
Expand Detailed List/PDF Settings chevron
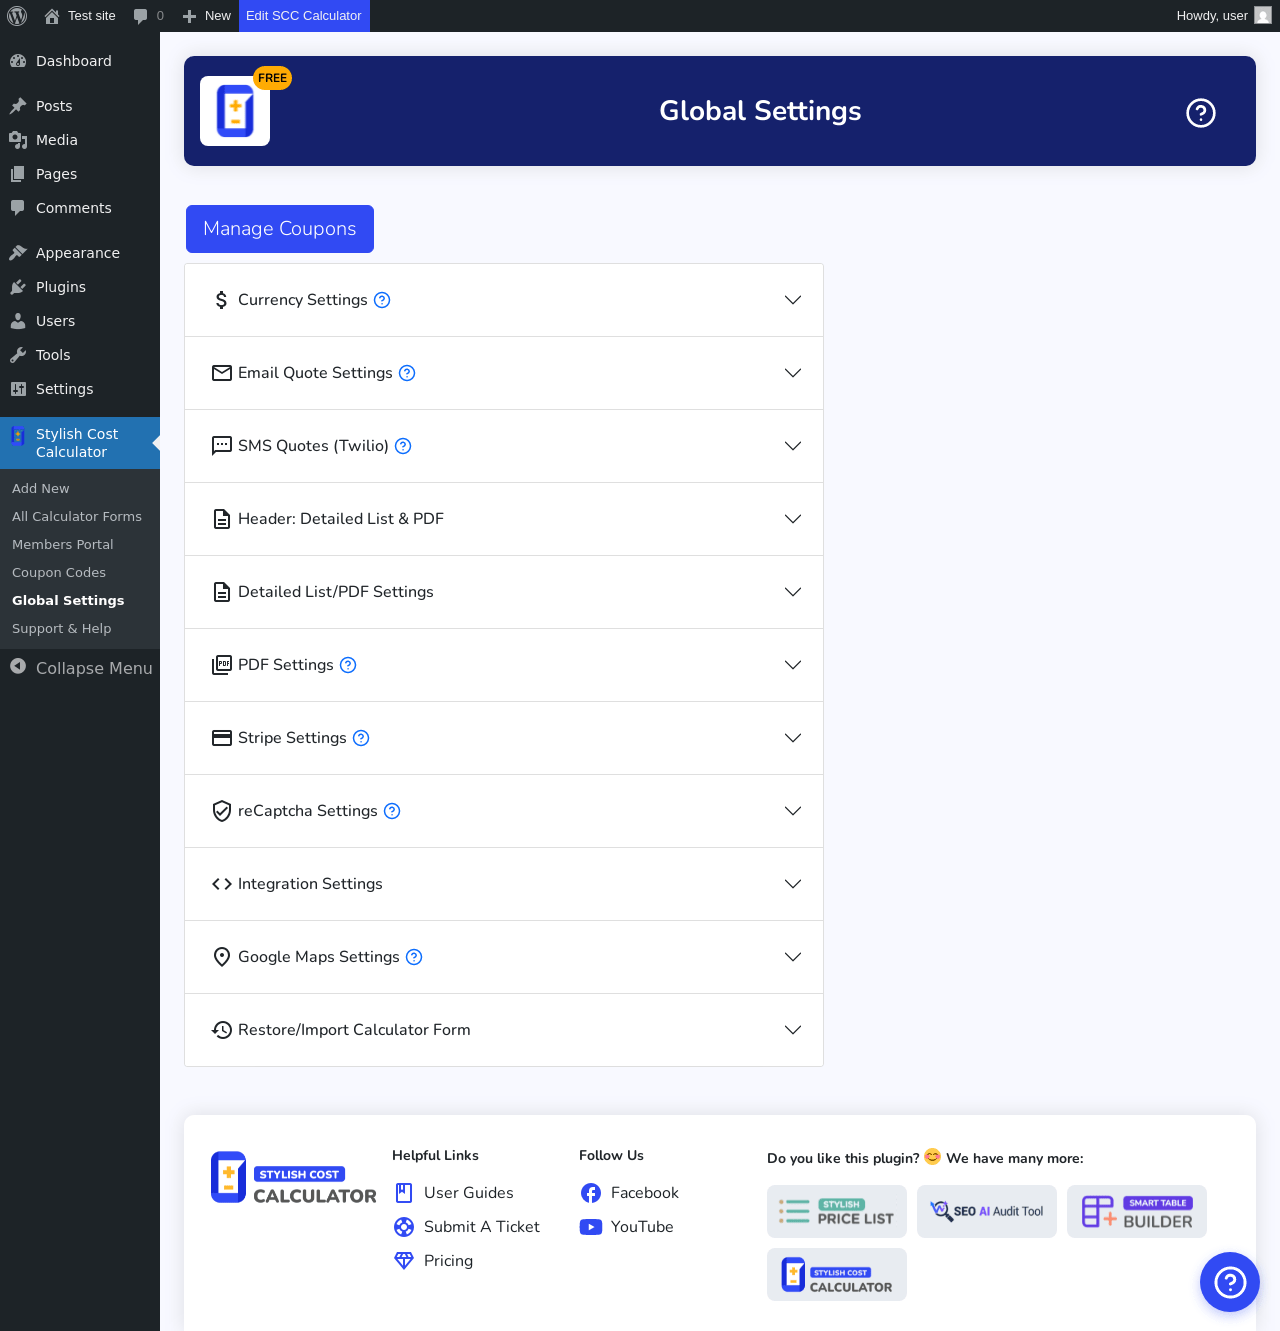point(793,592)
